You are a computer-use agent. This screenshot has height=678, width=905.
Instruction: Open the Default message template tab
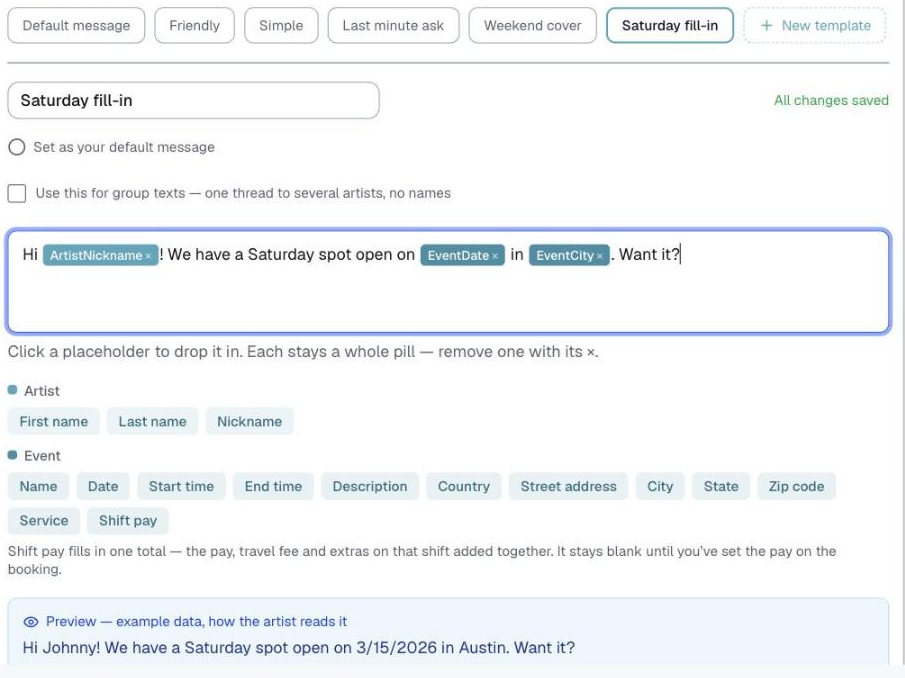click(76, 25)
